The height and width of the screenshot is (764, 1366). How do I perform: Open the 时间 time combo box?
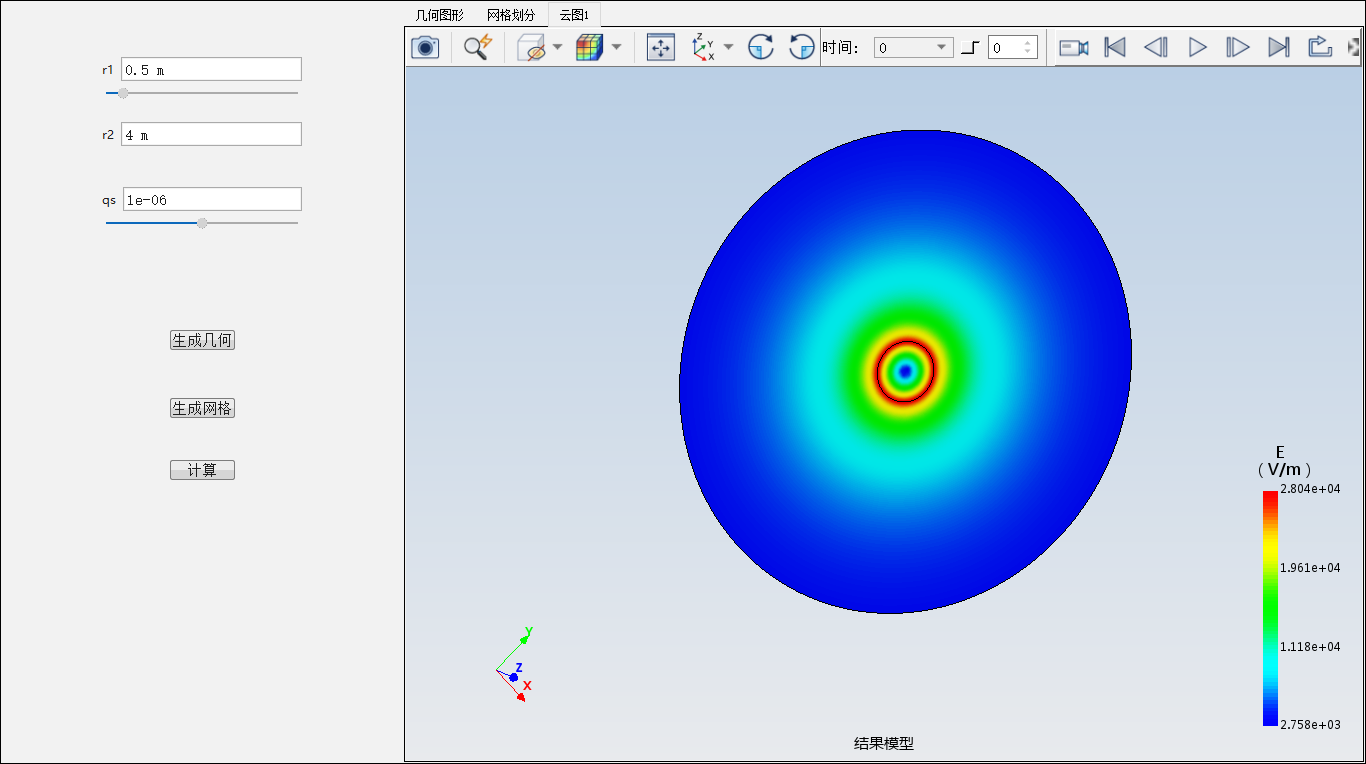click(914, 47)
